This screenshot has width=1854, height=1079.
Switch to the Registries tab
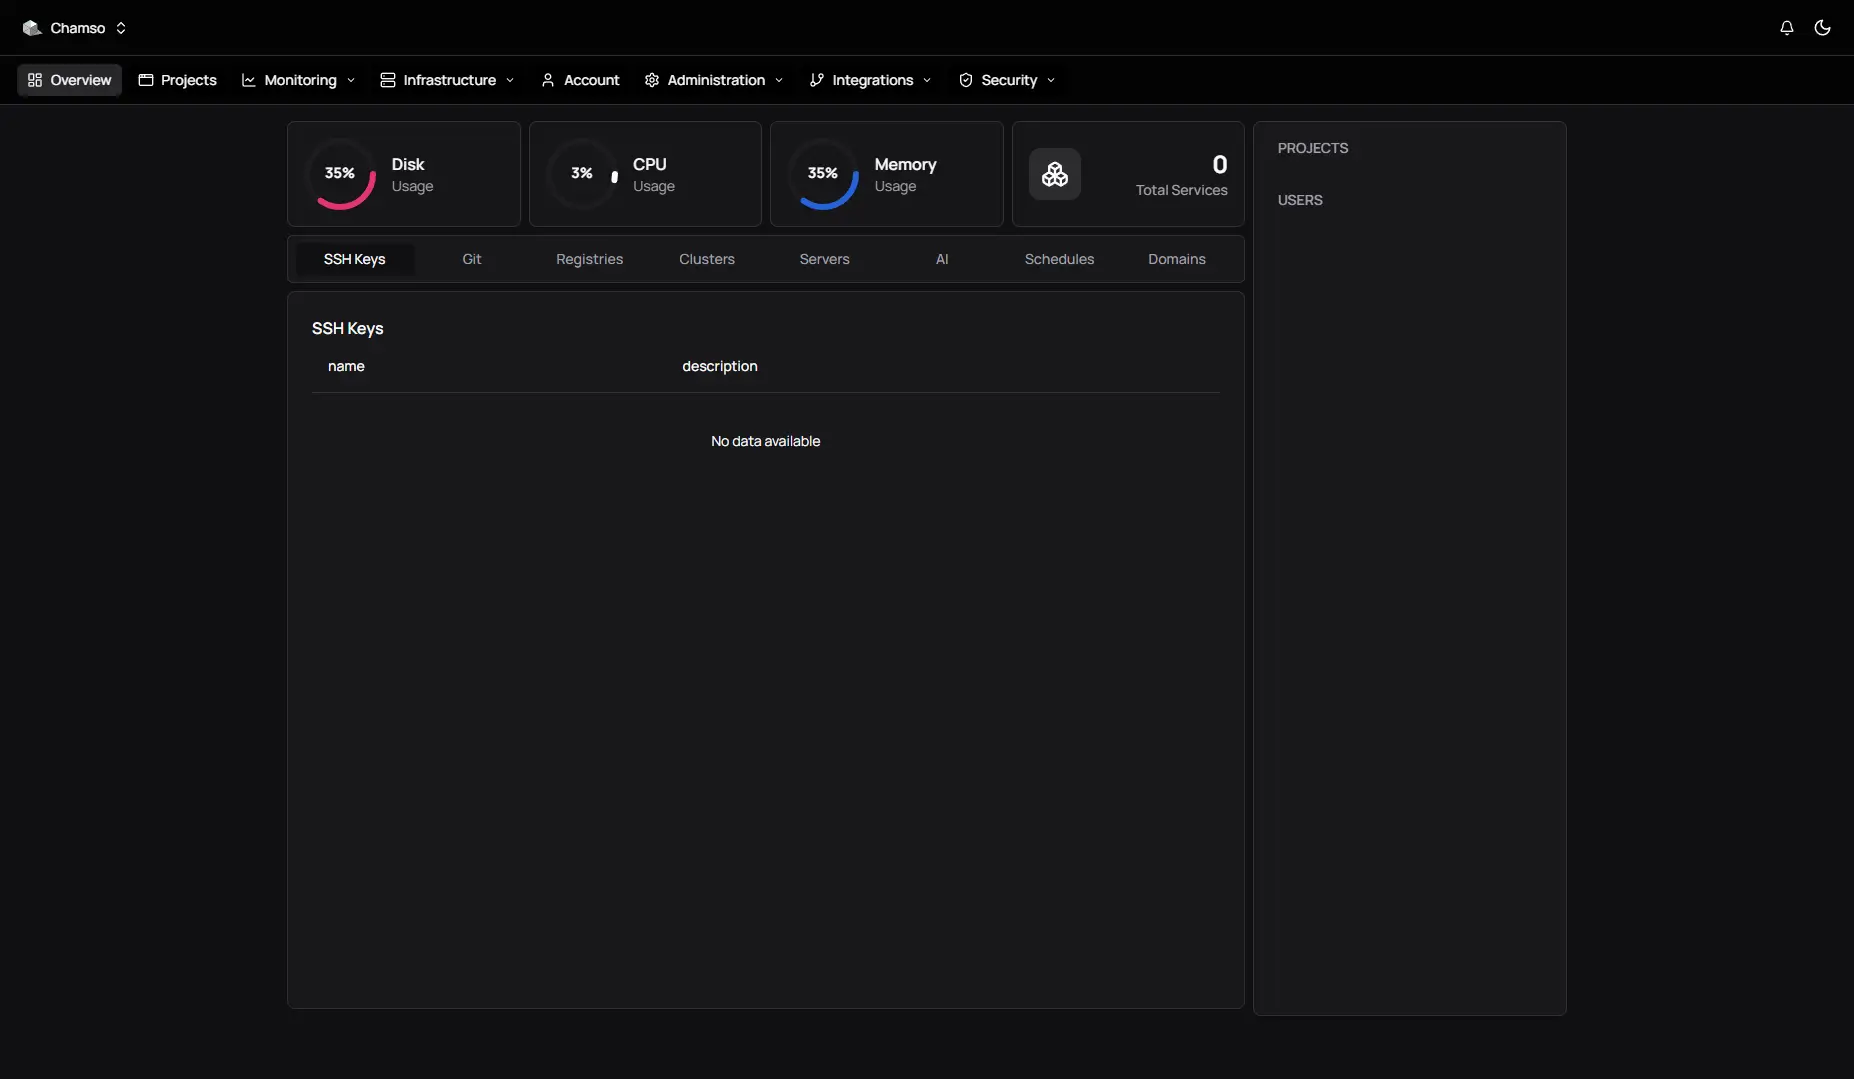589,259
